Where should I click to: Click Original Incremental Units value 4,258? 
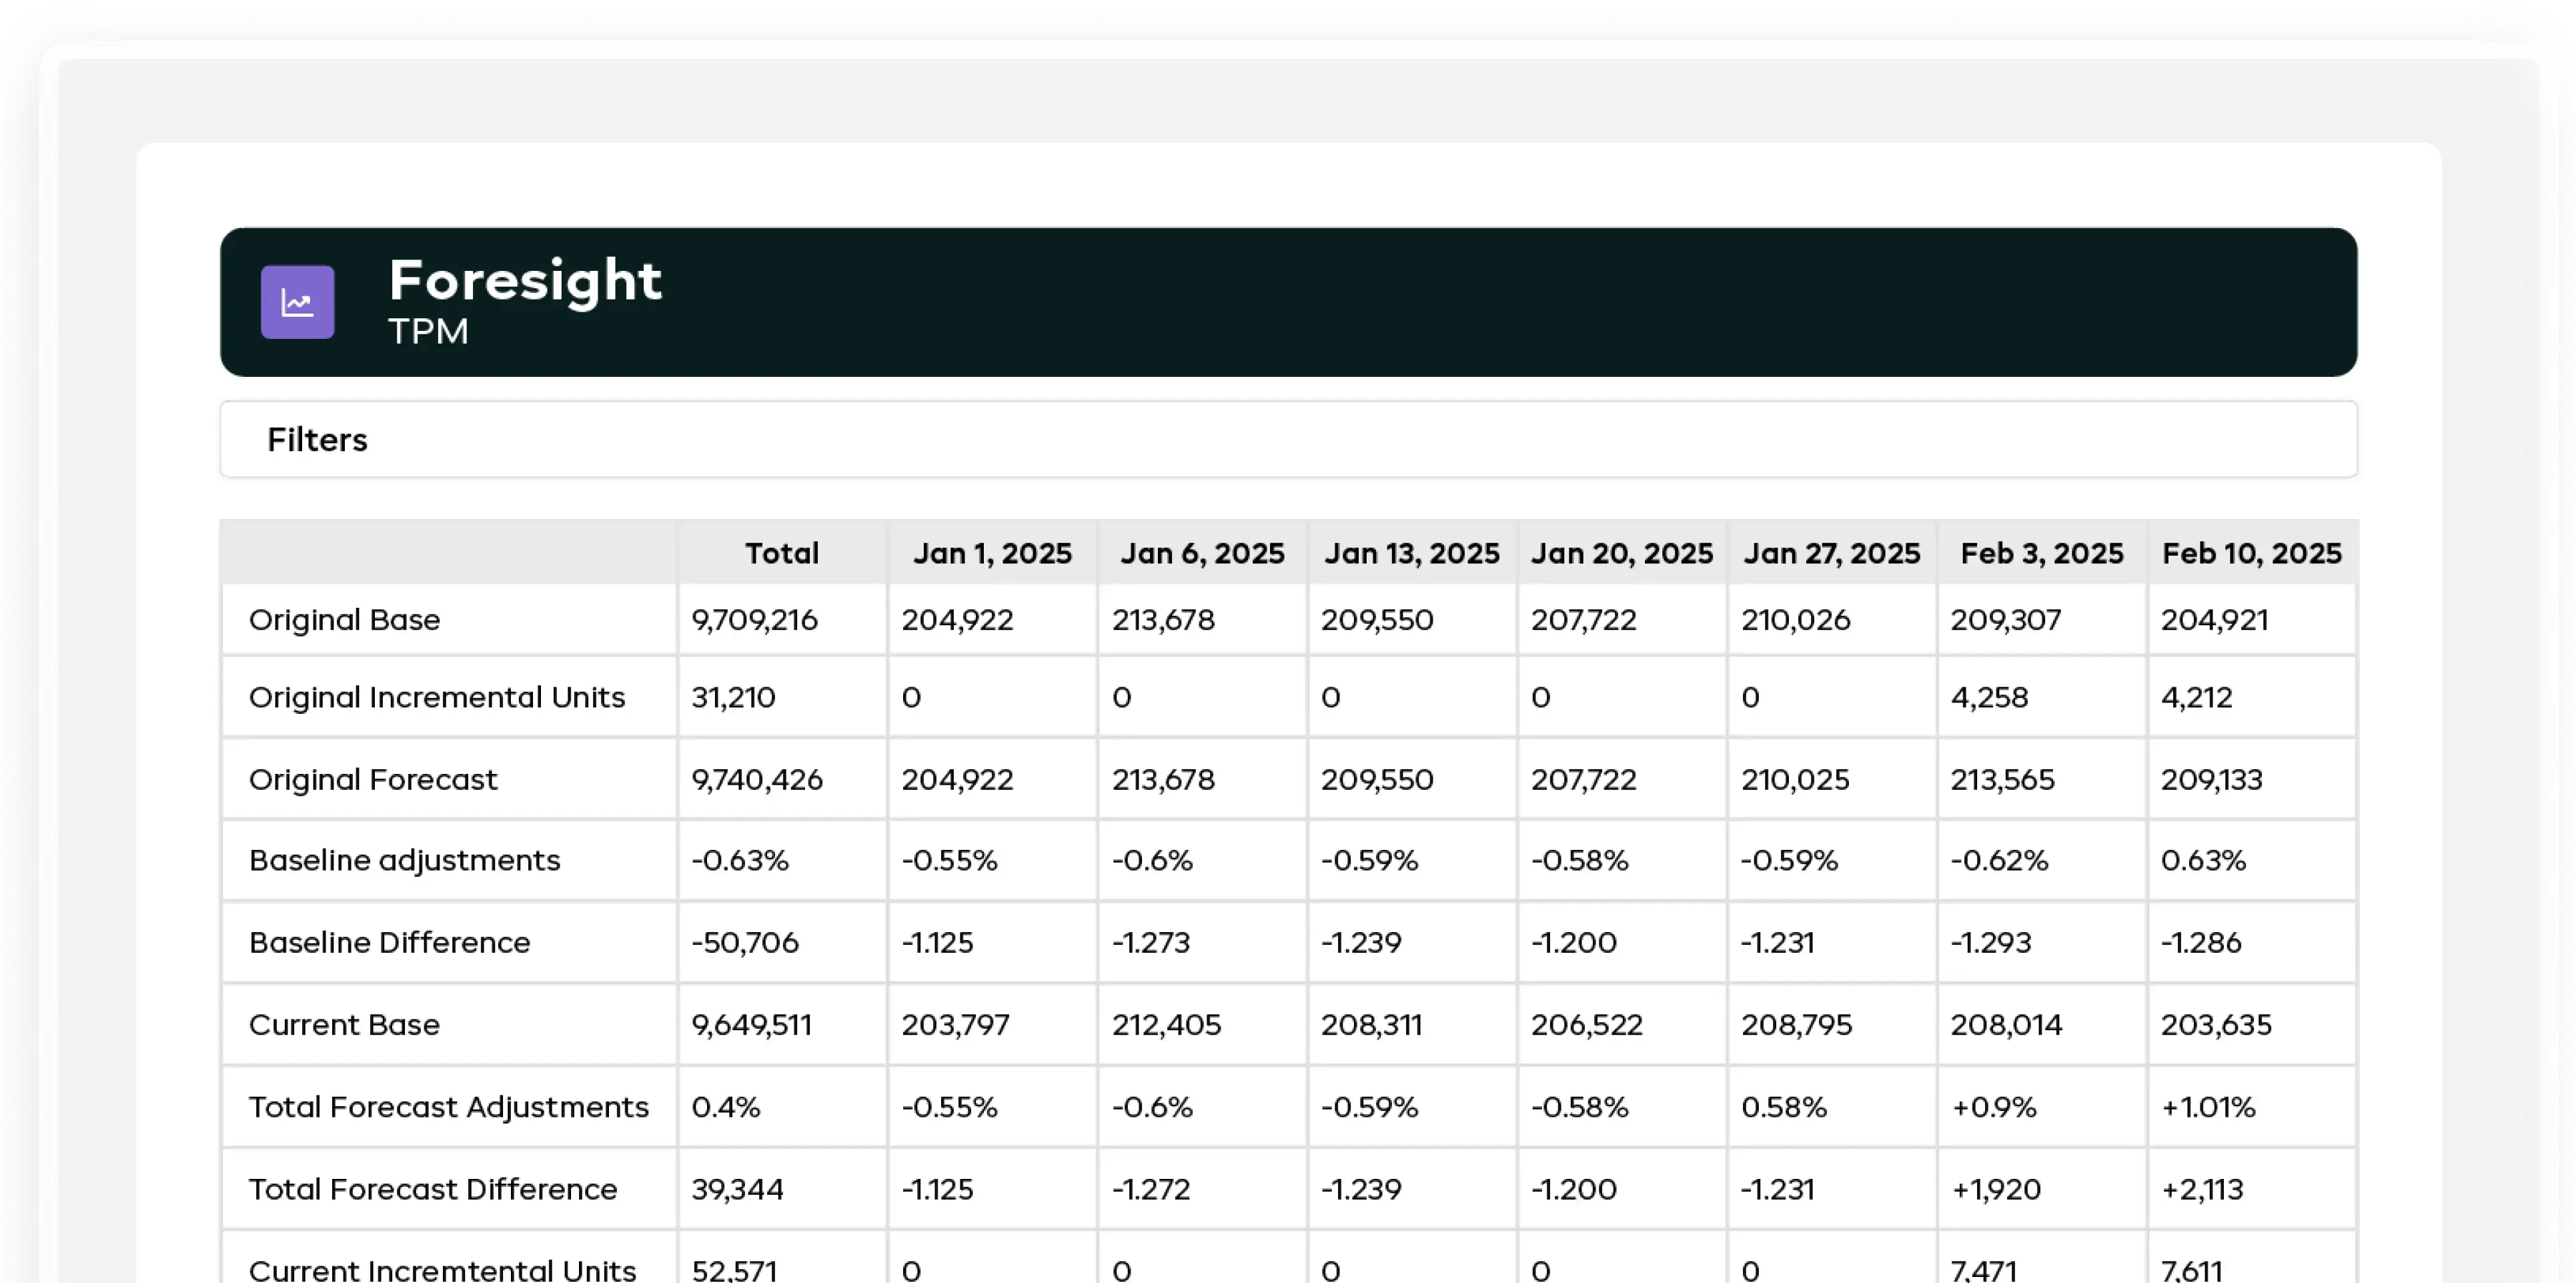tap(1990, 697)
